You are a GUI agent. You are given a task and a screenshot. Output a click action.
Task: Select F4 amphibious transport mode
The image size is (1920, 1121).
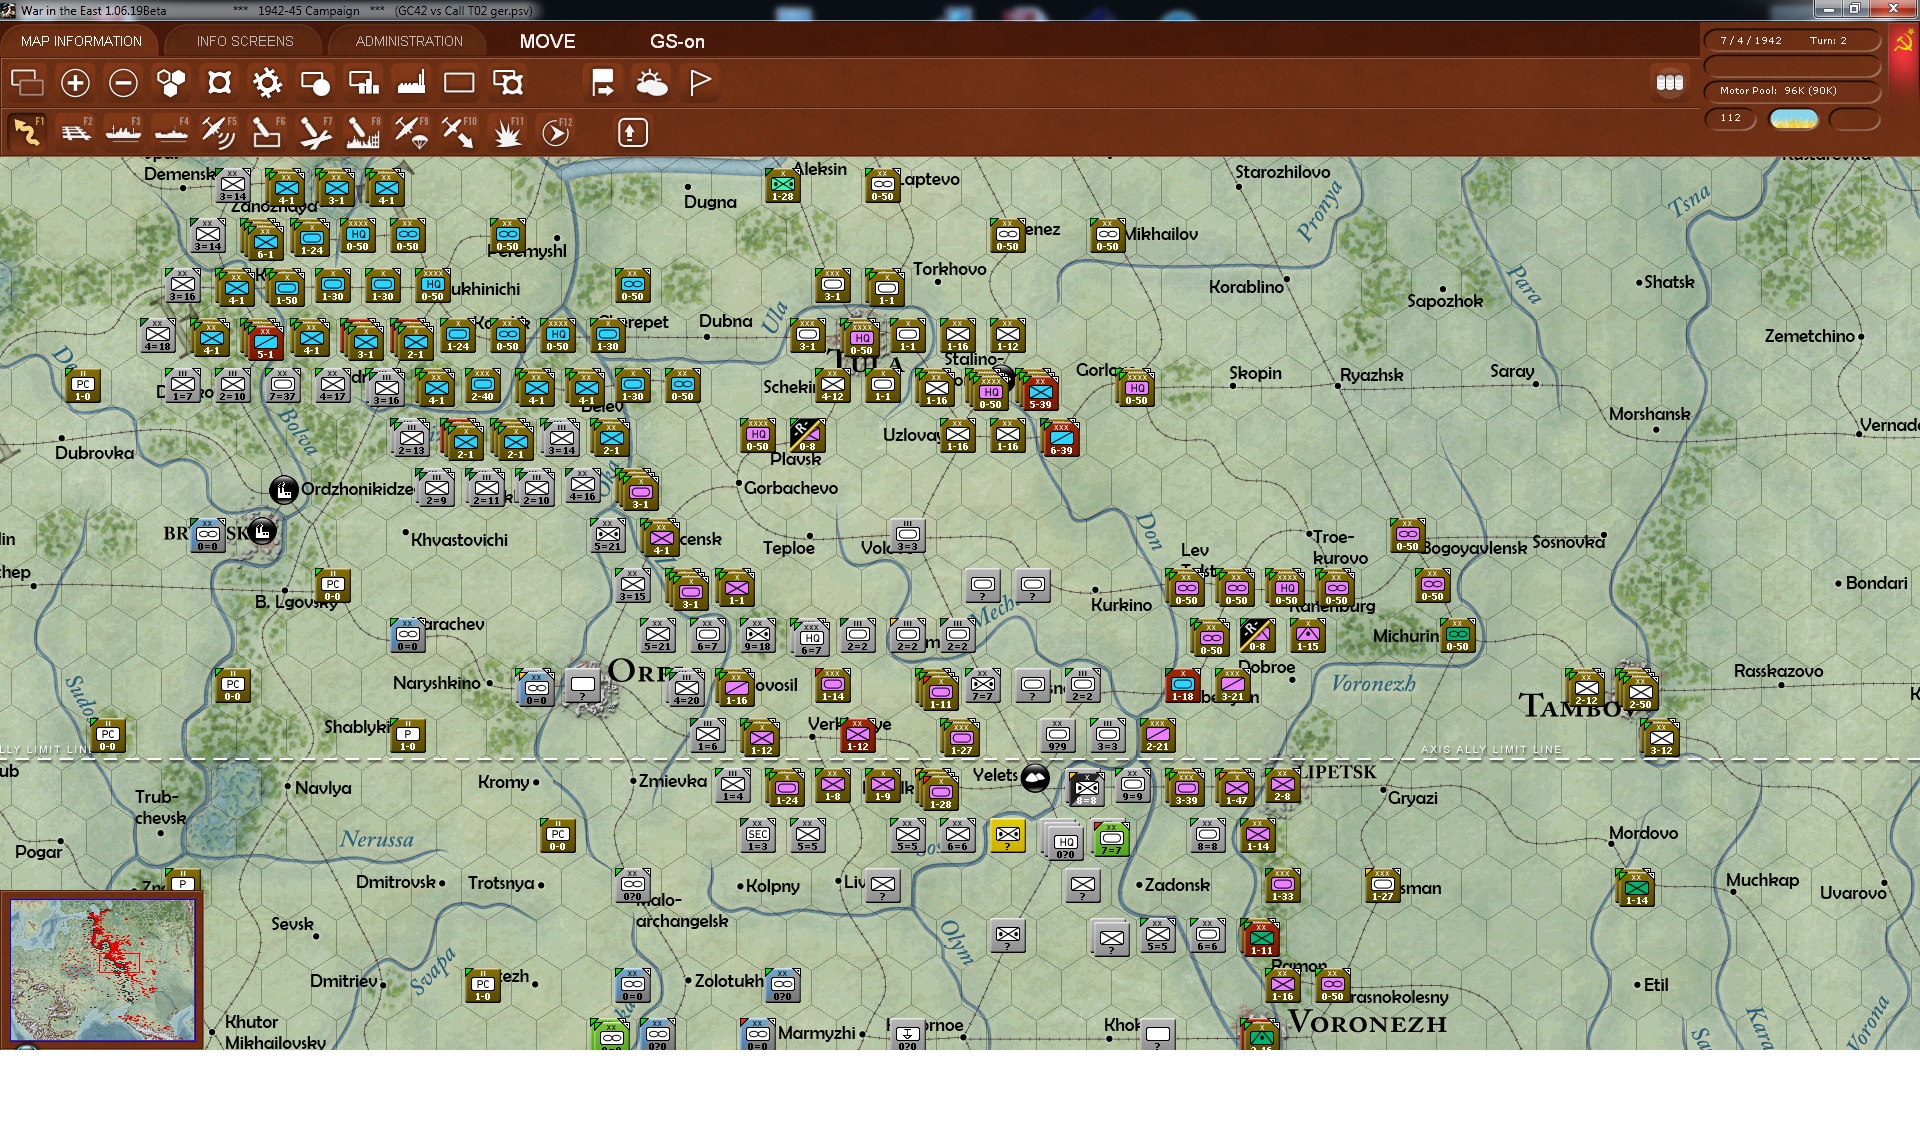[171, 132]
